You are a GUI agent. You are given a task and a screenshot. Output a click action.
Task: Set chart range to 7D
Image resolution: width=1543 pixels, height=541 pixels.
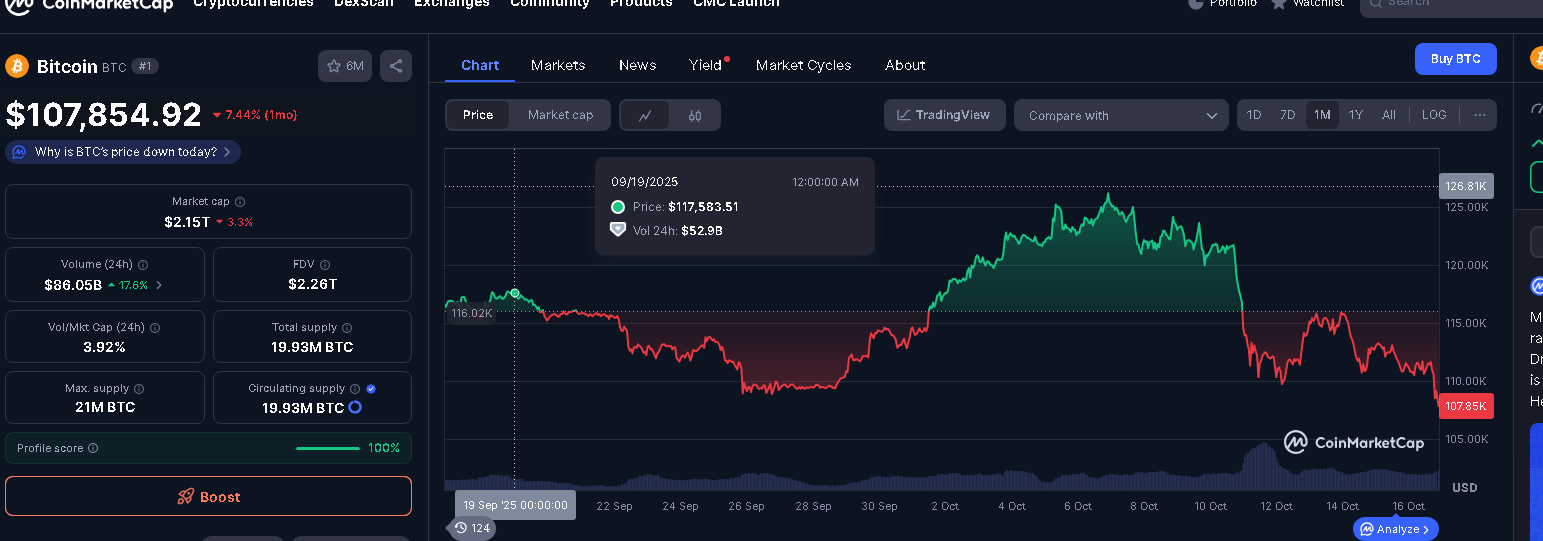tap(1288, 115)
